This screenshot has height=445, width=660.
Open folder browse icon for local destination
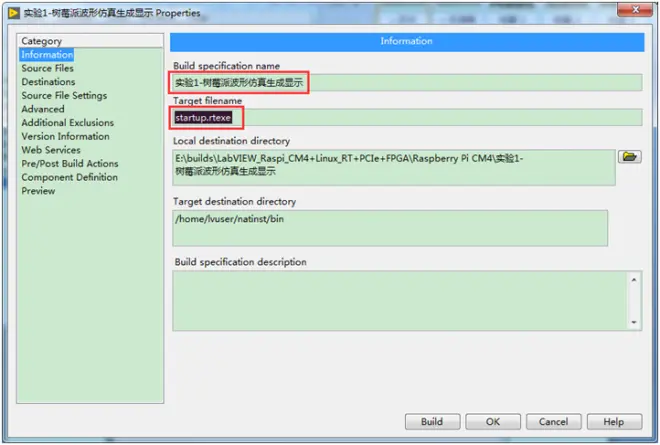(x=630, y=157)
